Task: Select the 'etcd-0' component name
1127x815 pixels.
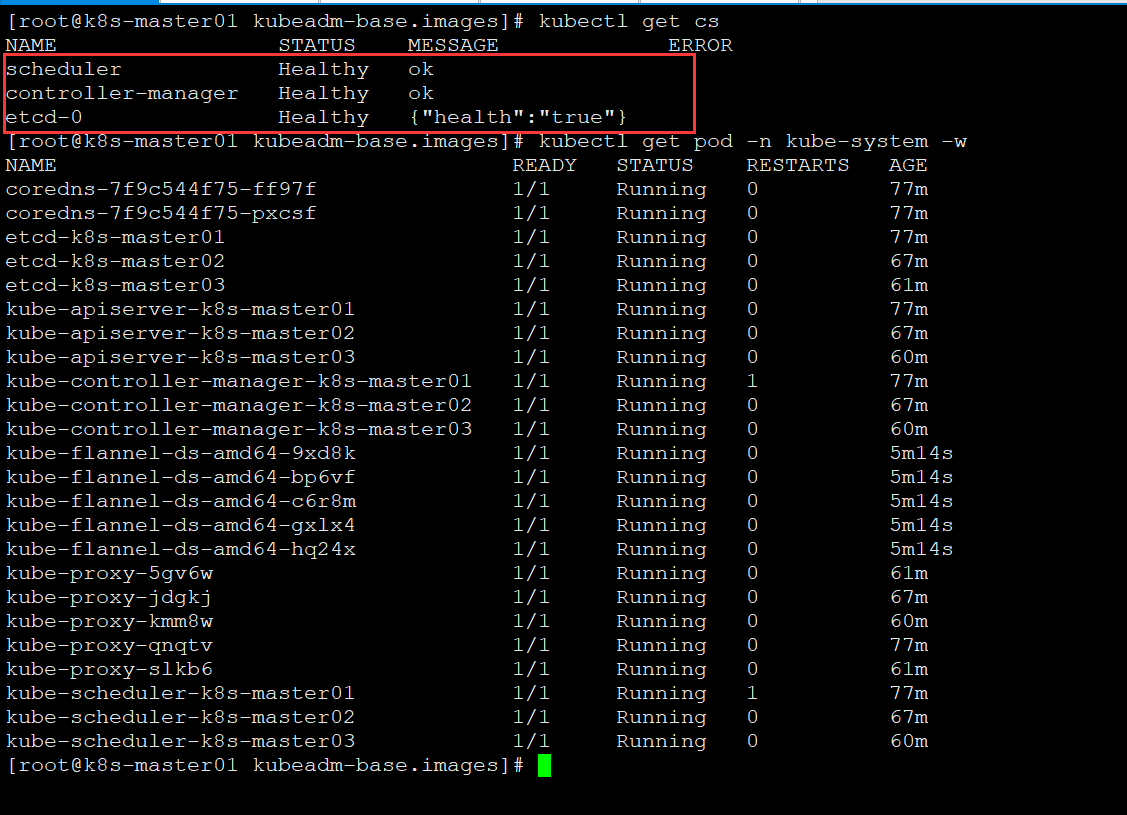Action: 44,117
